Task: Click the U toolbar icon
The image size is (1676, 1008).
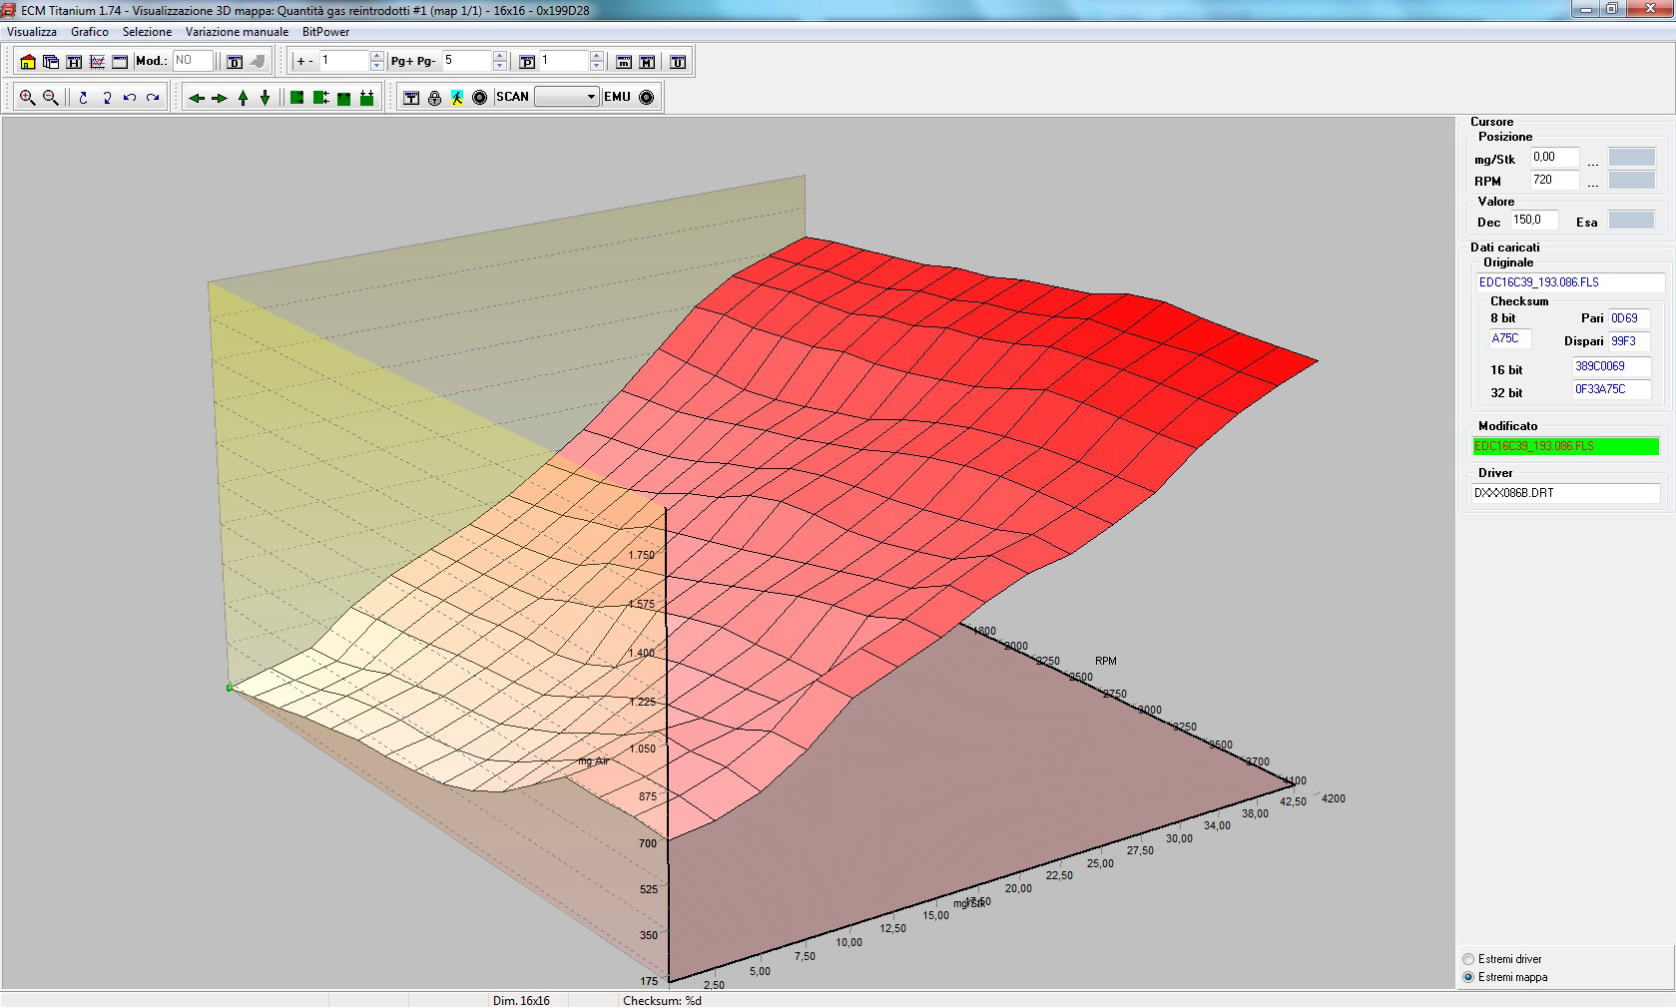Action: pos(678,62)
